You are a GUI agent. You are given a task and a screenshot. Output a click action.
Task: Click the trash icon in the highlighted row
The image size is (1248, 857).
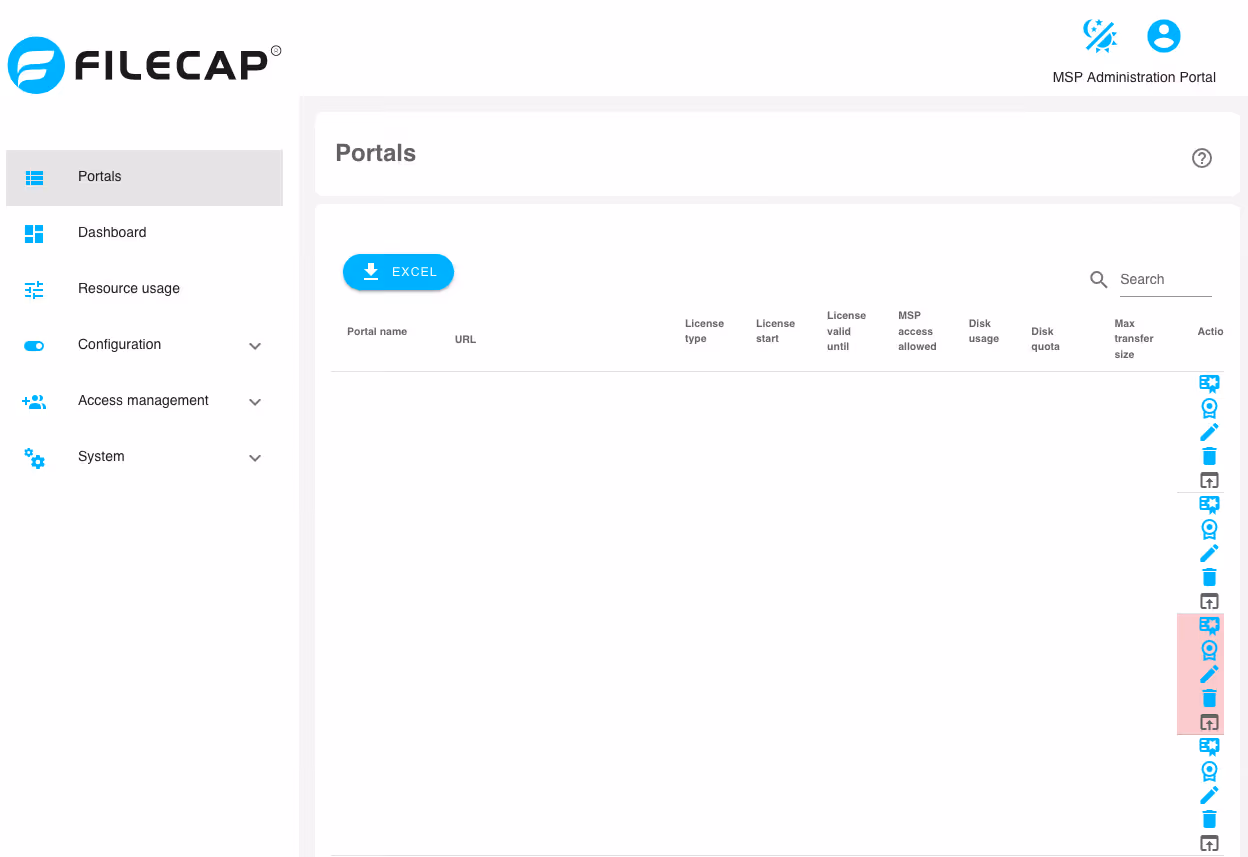pyautogui.click(x=1209, y=698)
